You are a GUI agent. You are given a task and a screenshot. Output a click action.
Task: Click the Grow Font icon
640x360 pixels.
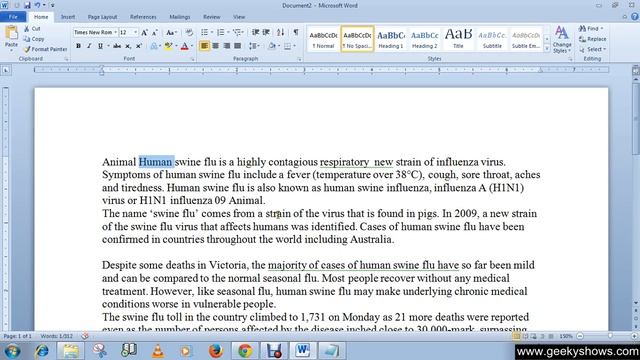[x=144, y=33]
